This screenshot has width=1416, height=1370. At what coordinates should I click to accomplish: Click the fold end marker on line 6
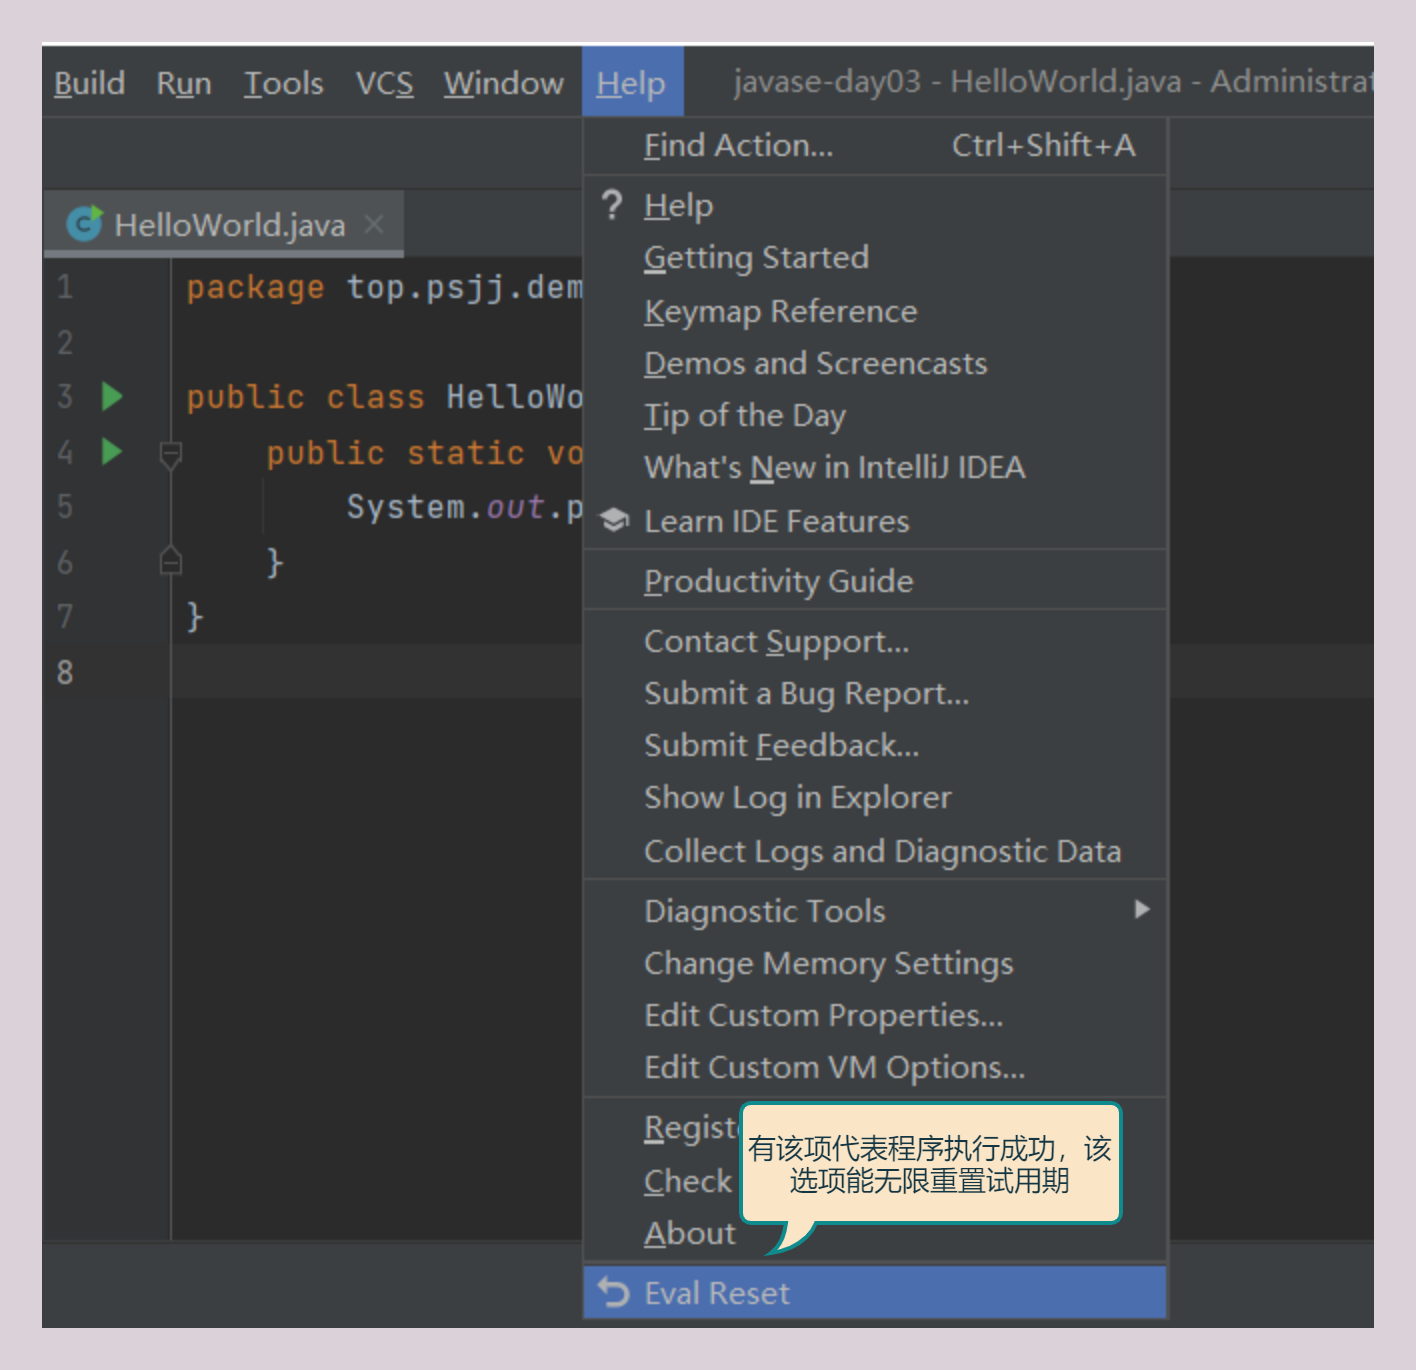(171, 562)
